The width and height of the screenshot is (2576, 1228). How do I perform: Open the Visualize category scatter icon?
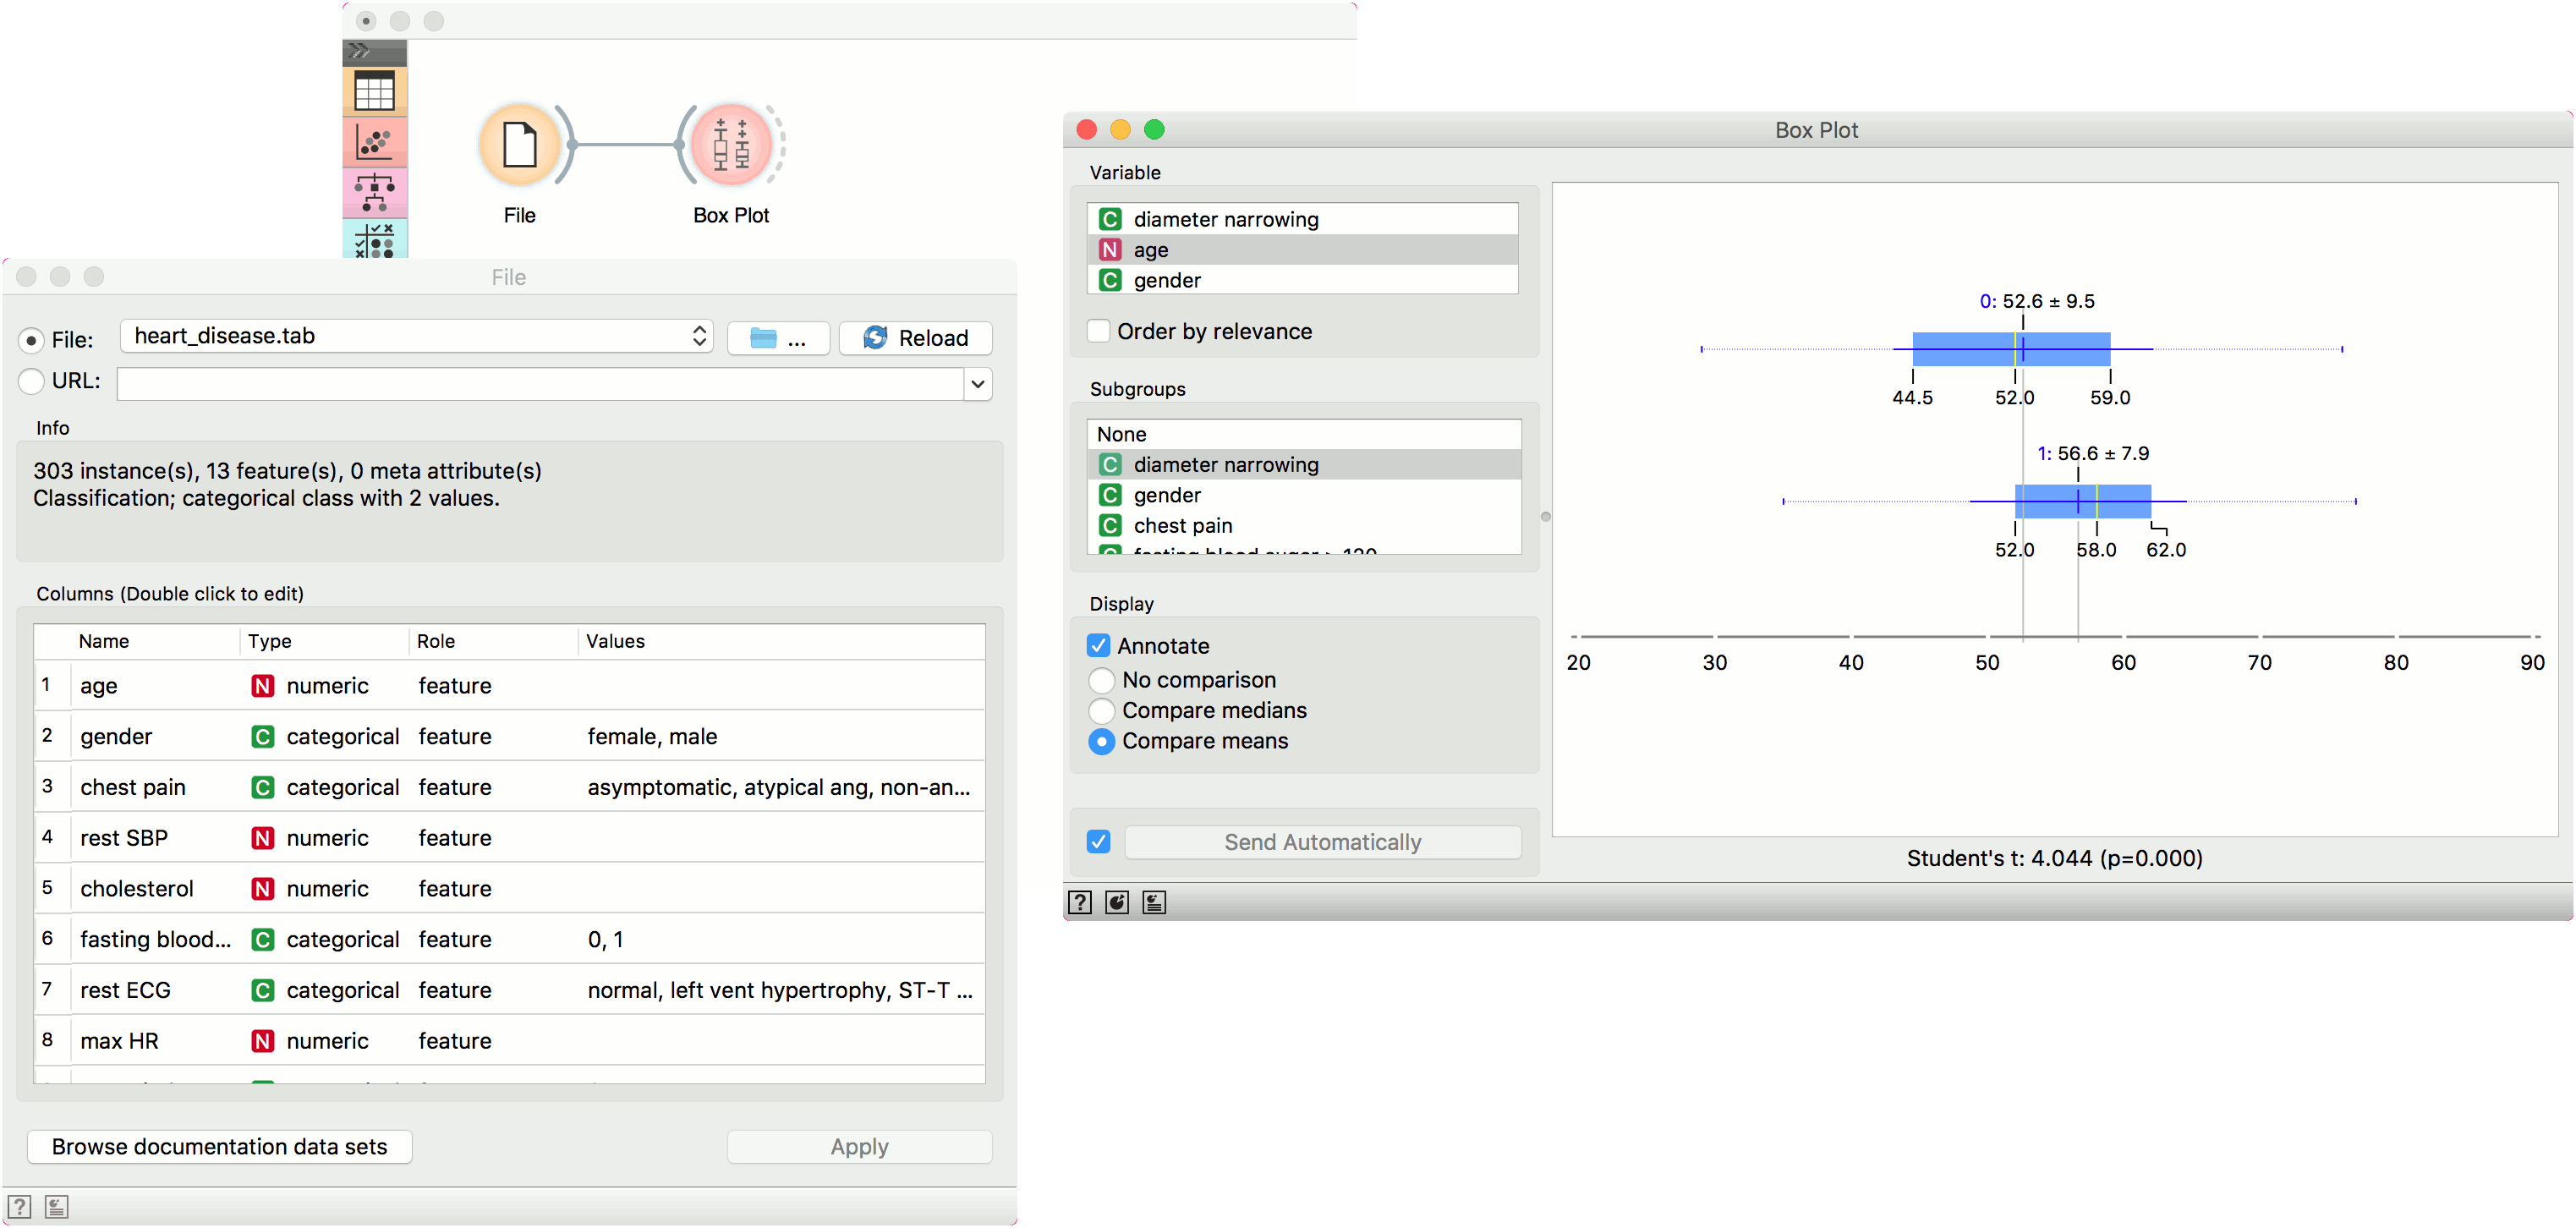375,143
